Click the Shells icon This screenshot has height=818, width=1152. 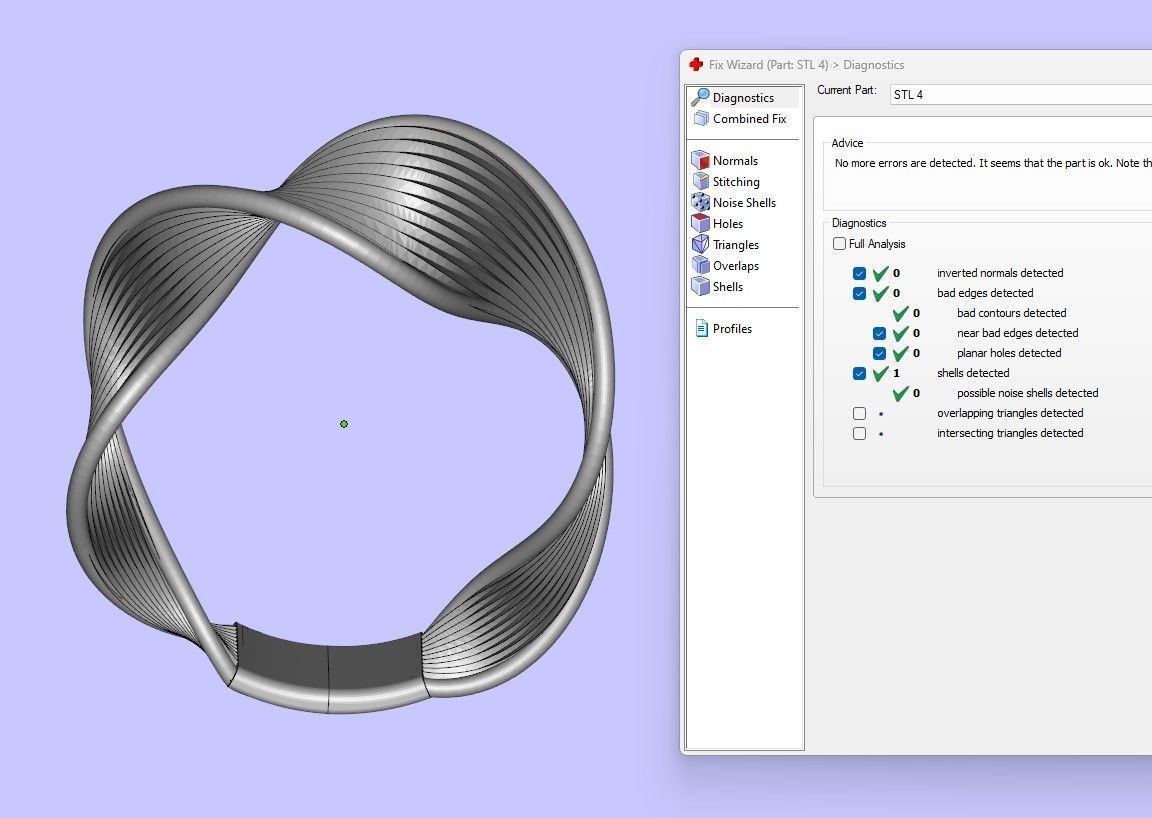pos(700,287)
